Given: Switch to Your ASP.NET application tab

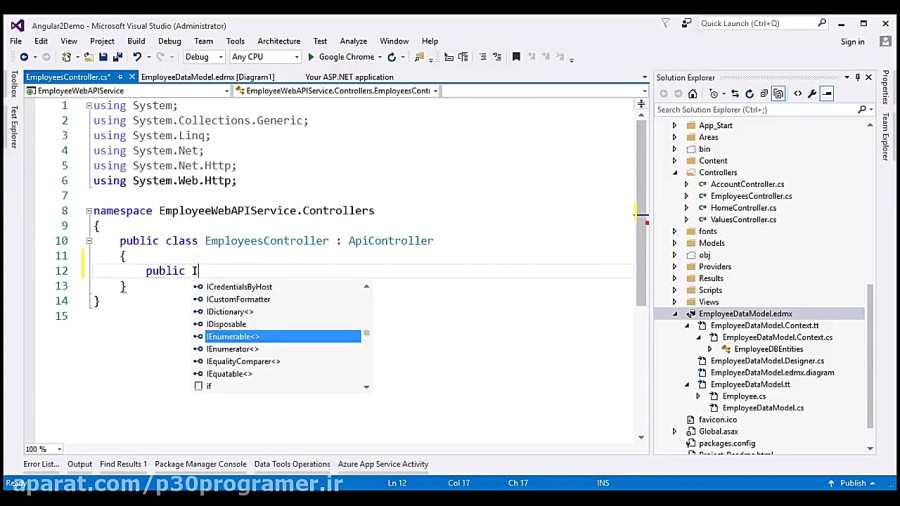Looking at the screenshot, I should (x=349, y=77).
